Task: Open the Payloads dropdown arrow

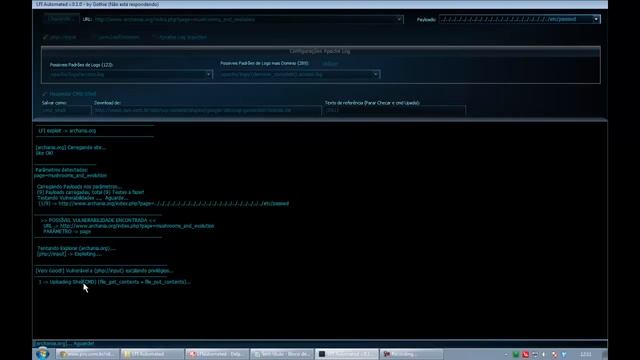Action: pyautogui.click(x=596, y=19)
